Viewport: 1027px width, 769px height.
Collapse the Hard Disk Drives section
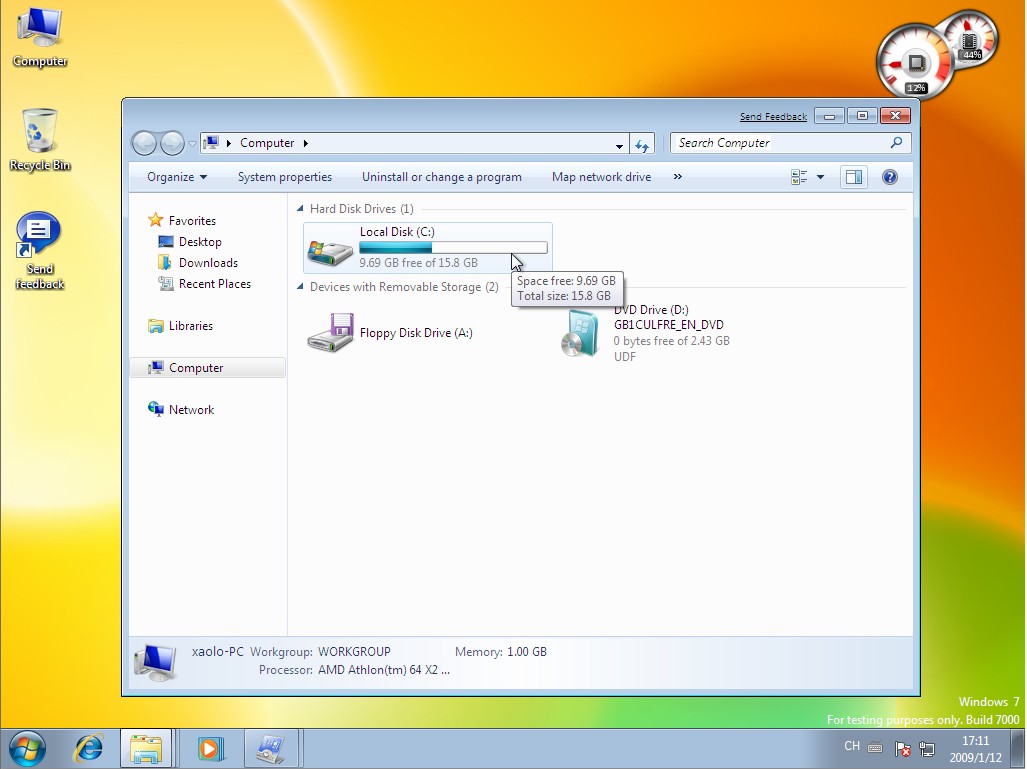(301, 208)
